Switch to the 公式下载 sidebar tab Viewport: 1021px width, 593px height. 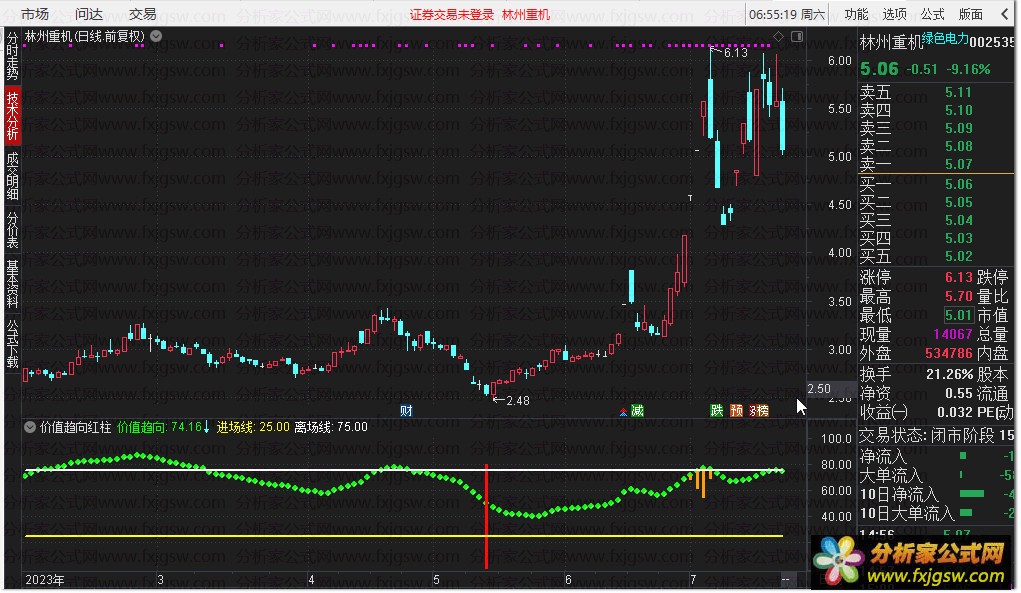12,343
